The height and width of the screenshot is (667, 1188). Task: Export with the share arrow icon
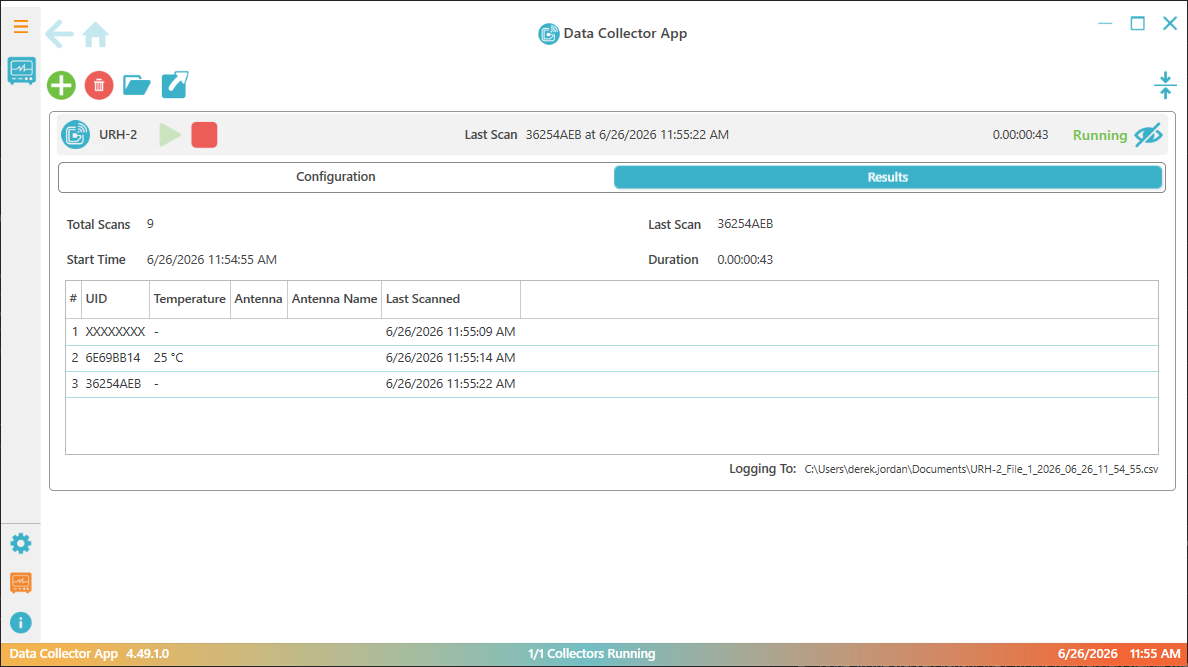click(x=175, y=84)
